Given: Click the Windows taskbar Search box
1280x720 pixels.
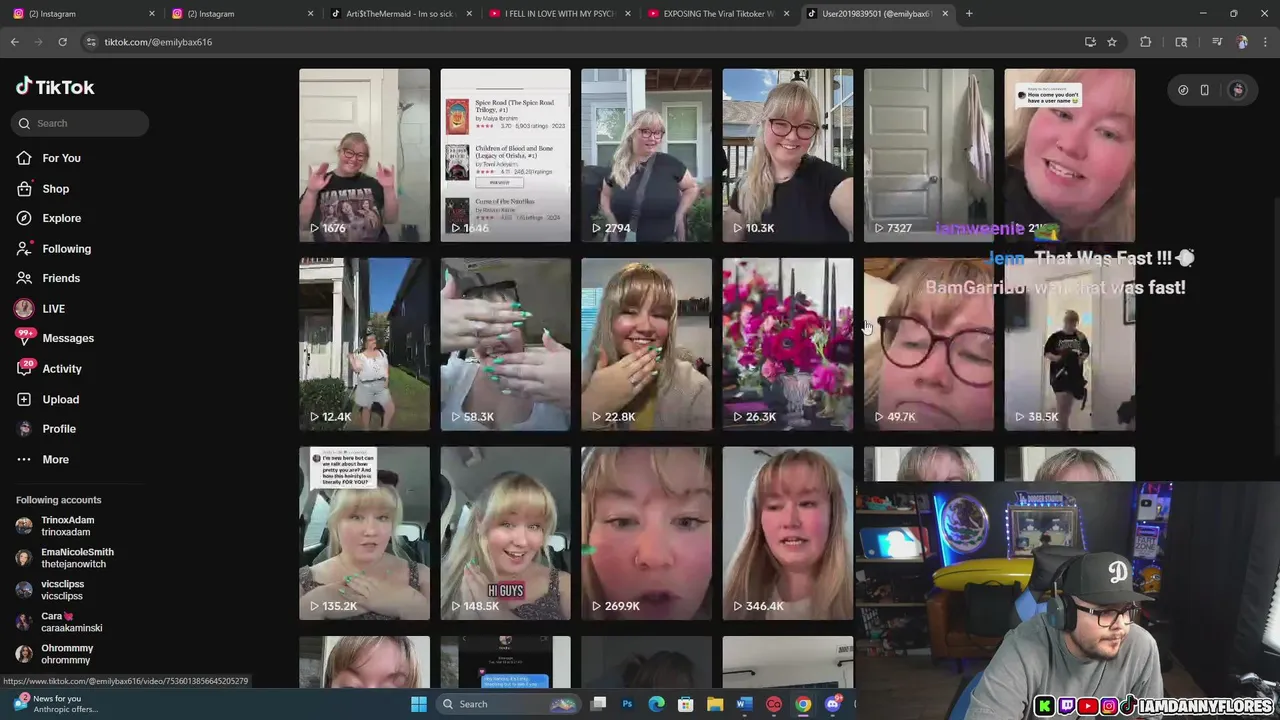Looking at the screenshot, I should pyautogui.click(x=507, y=704).
